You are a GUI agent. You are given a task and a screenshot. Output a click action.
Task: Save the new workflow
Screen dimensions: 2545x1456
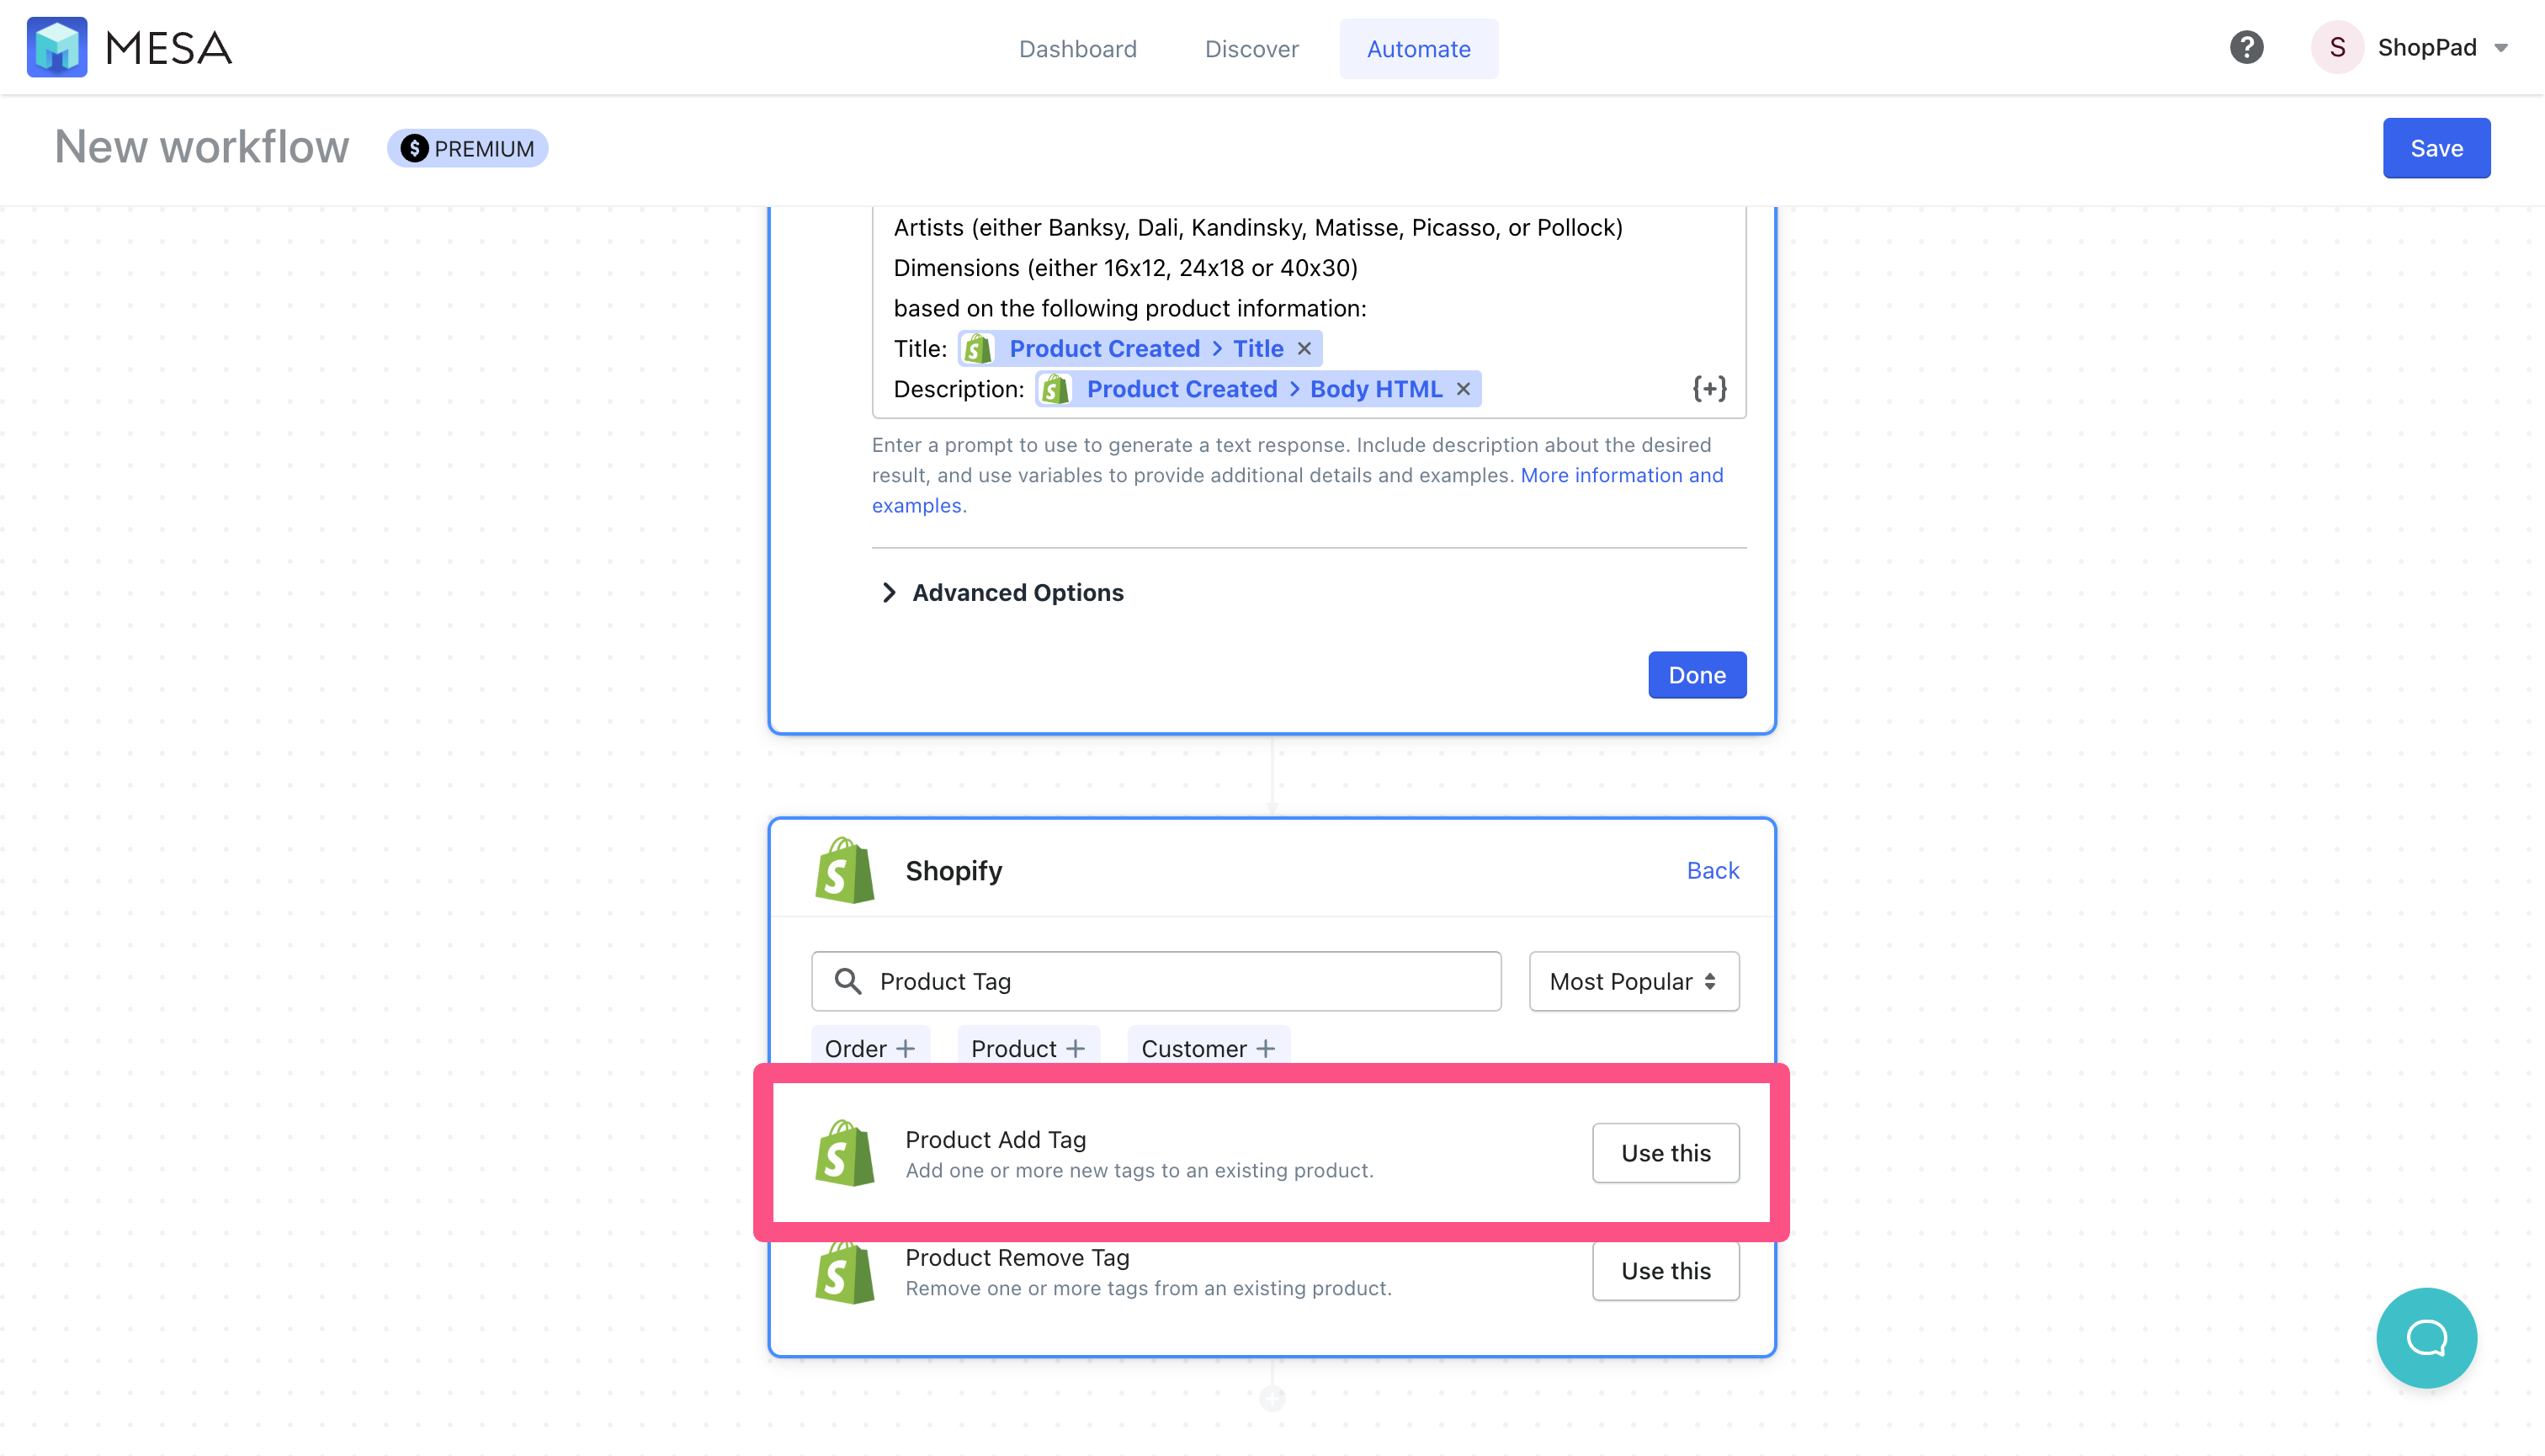[x=2436, y=148]
